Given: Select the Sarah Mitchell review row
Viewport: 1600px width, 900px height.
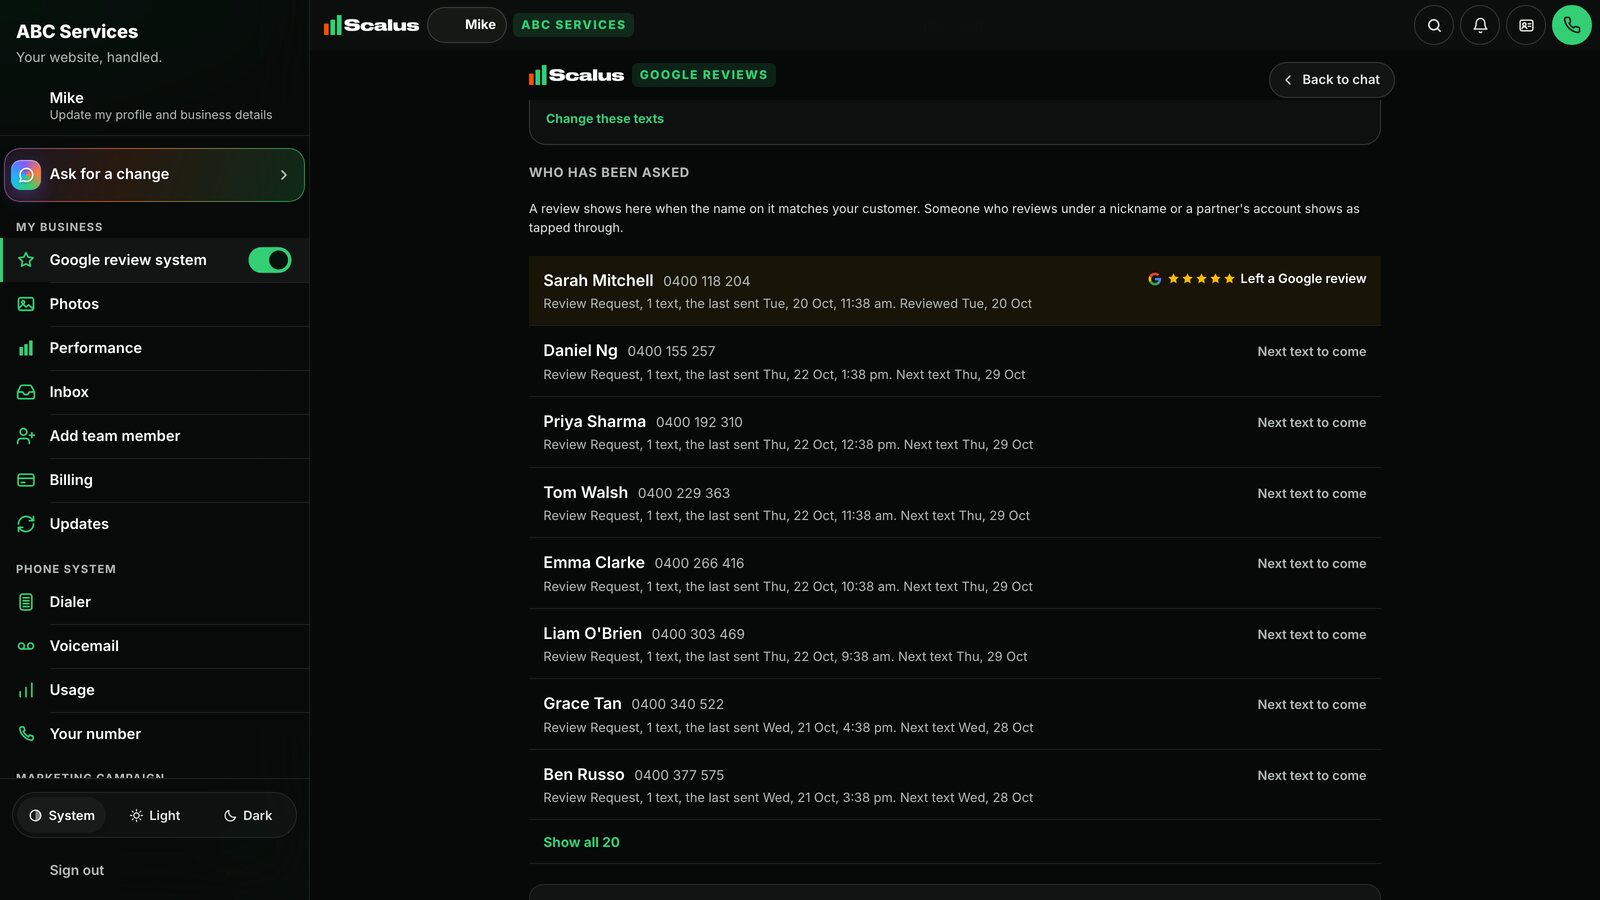Looking at the screenshot, I should 954,291.
